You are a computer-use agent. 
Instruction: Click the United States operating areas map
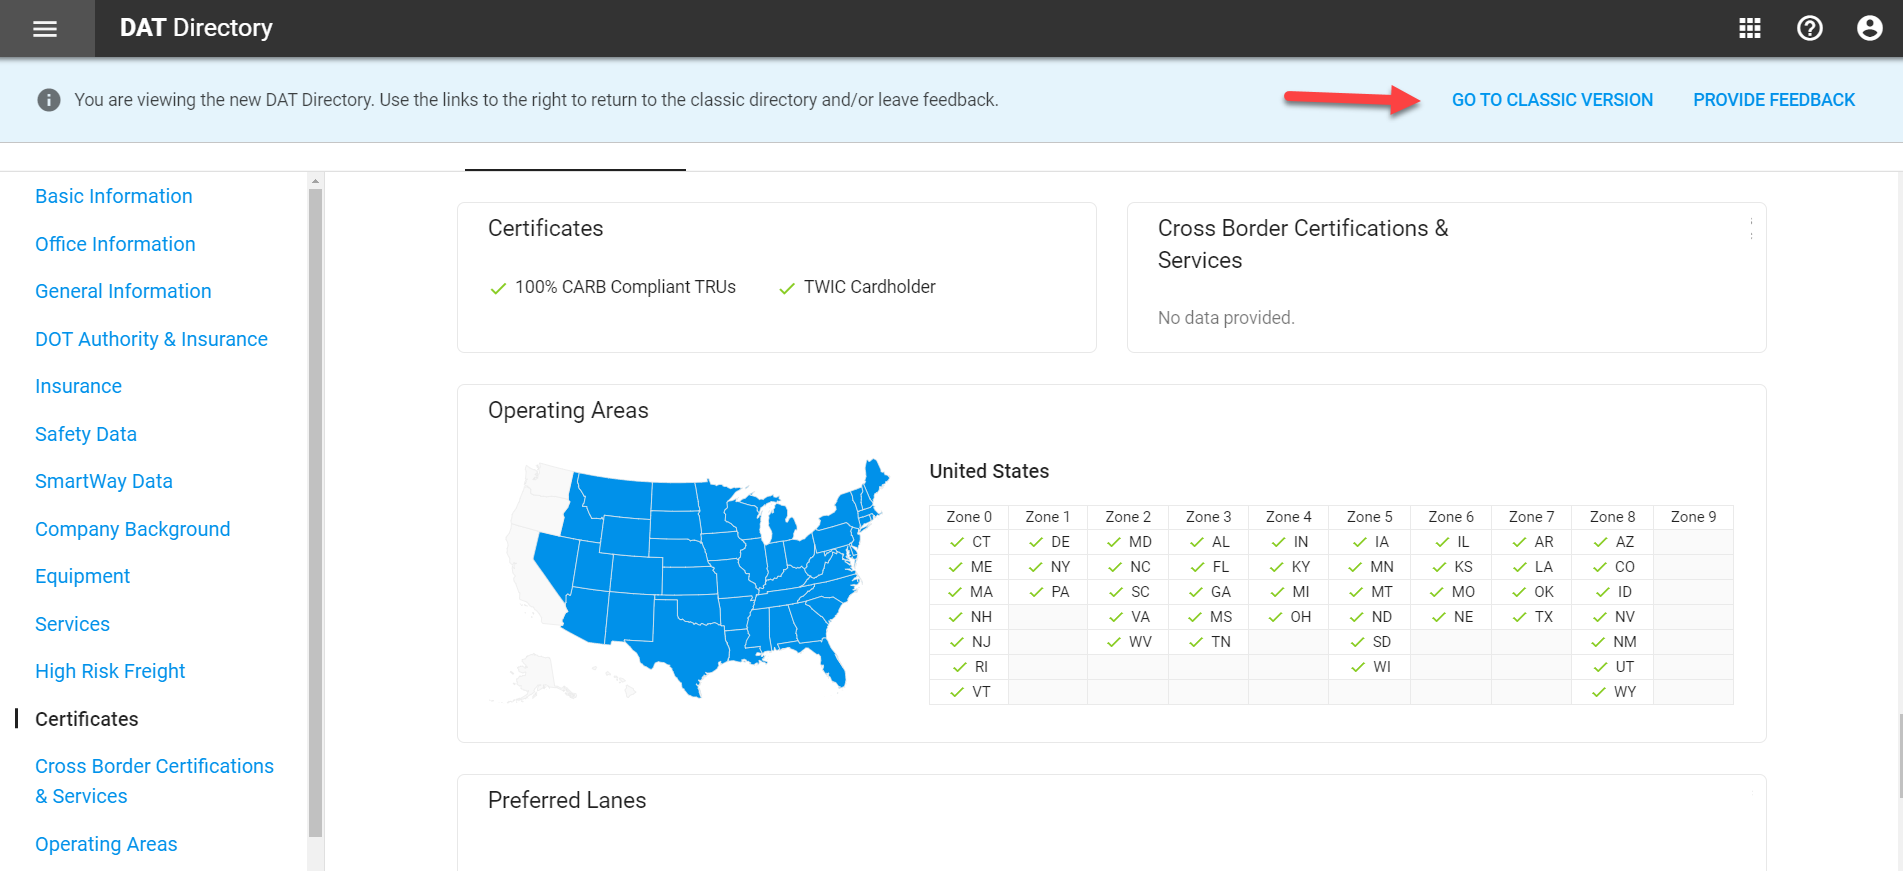click(x=690, y=580)
